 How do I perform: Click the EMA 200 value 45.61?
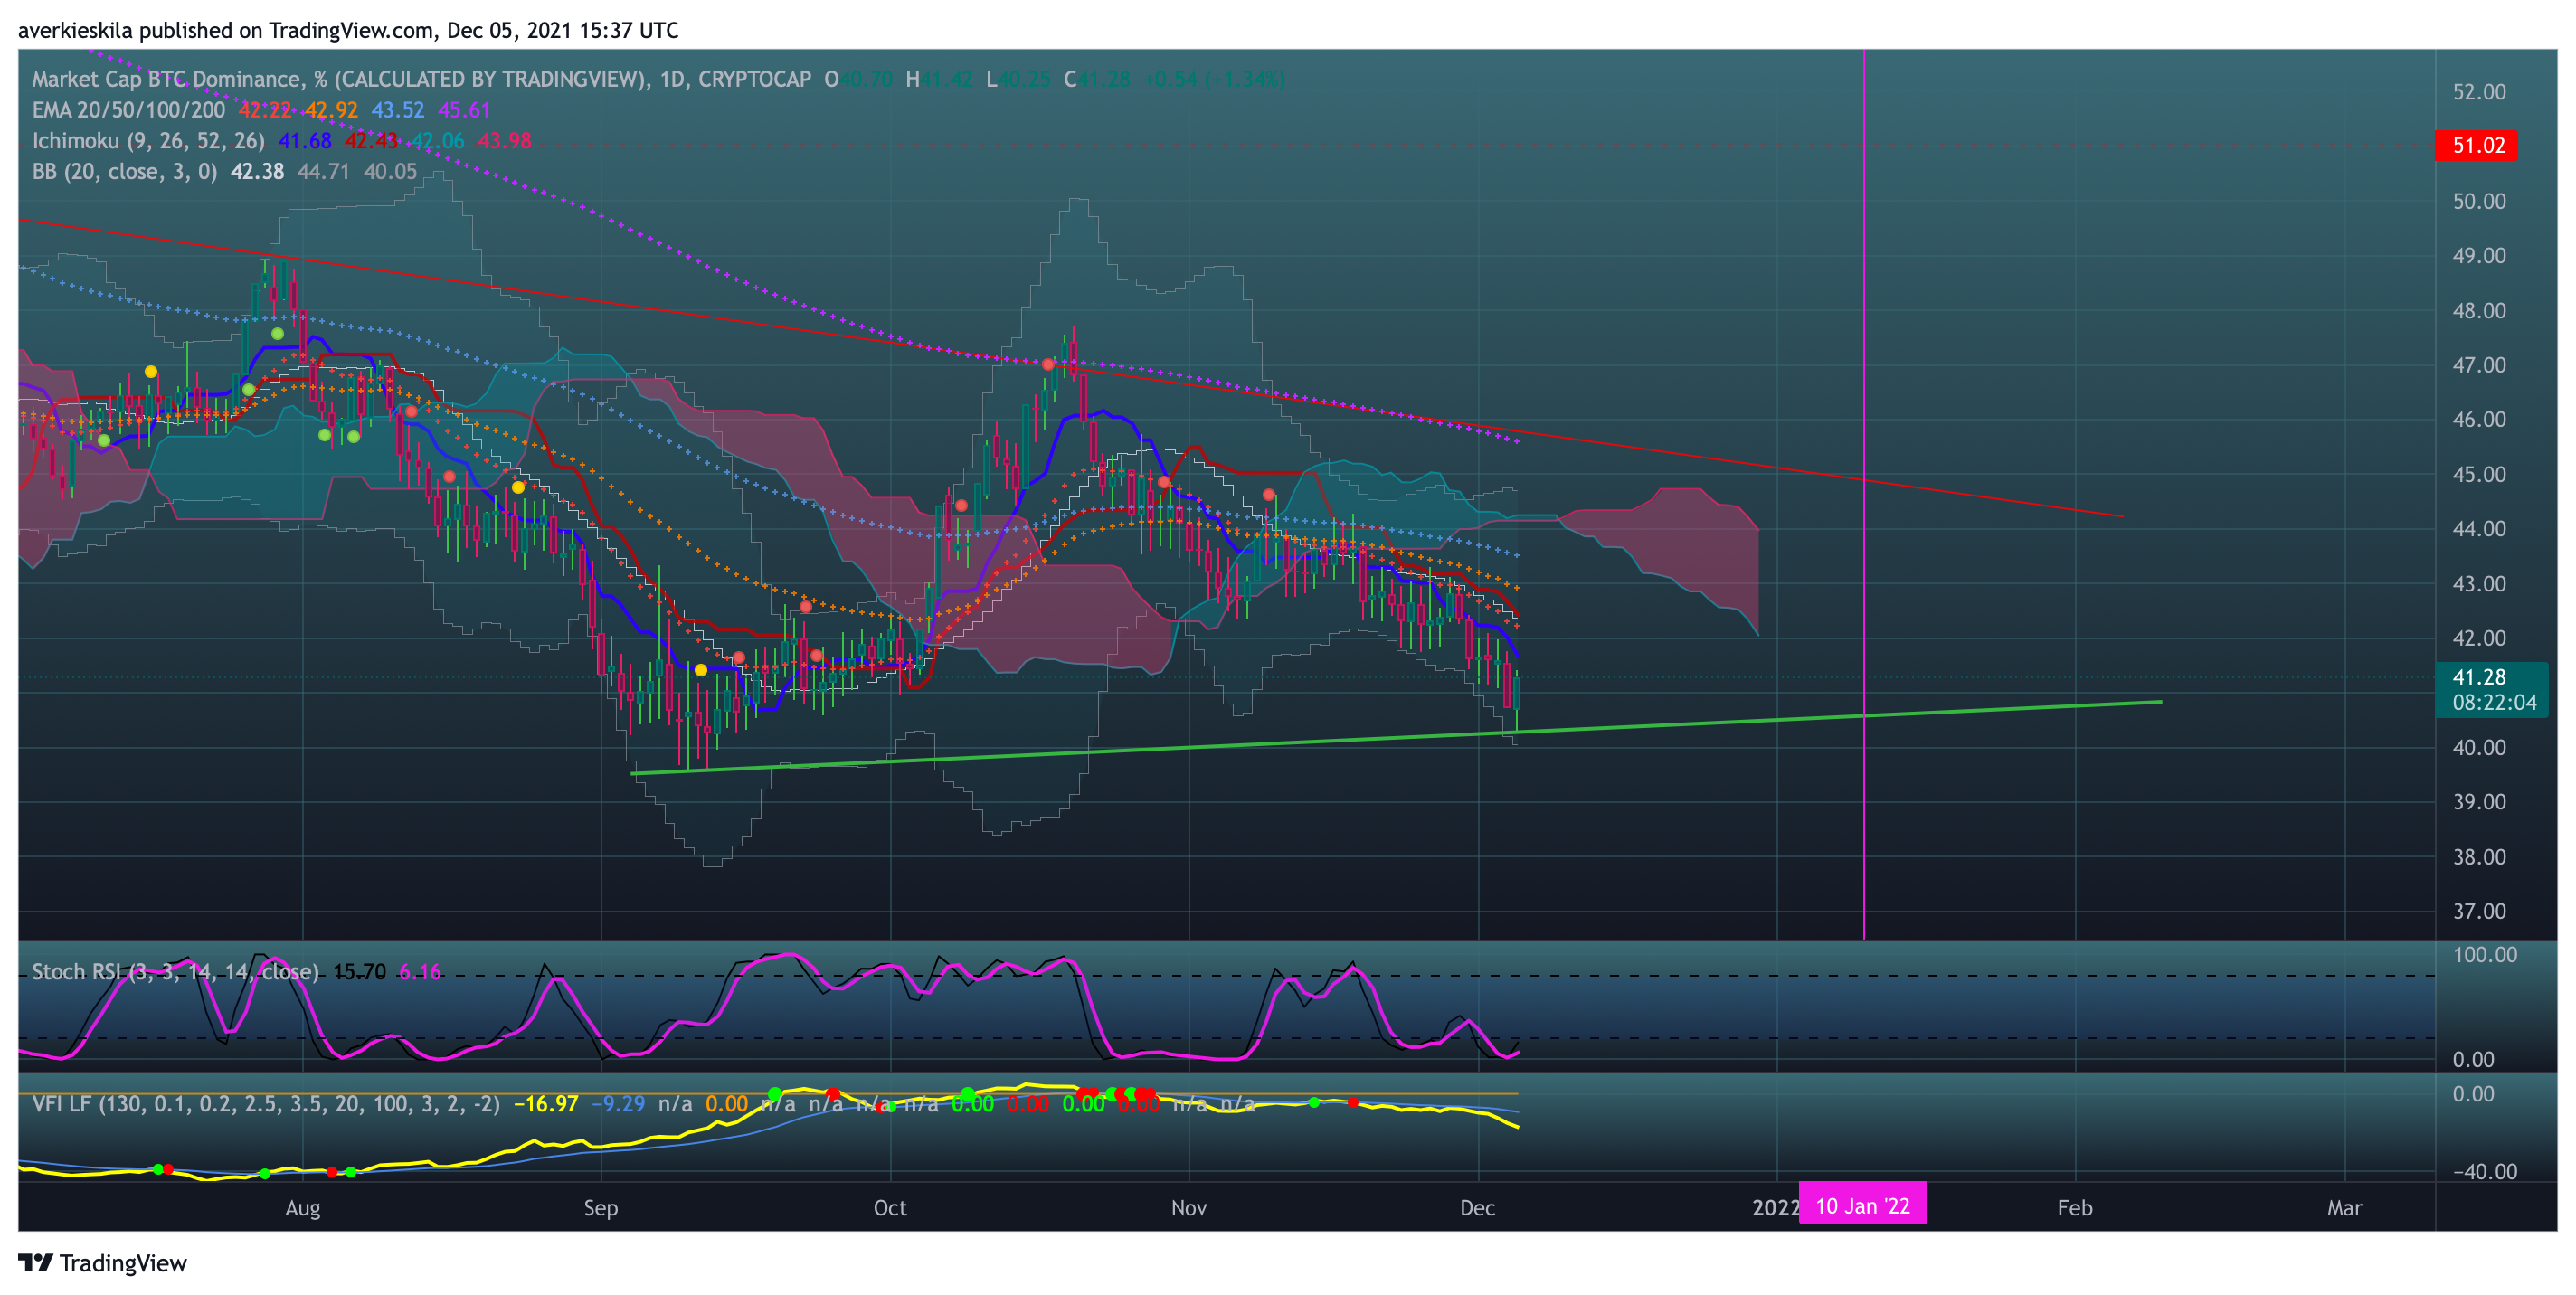pyautogui.click(x=464, y=110)
